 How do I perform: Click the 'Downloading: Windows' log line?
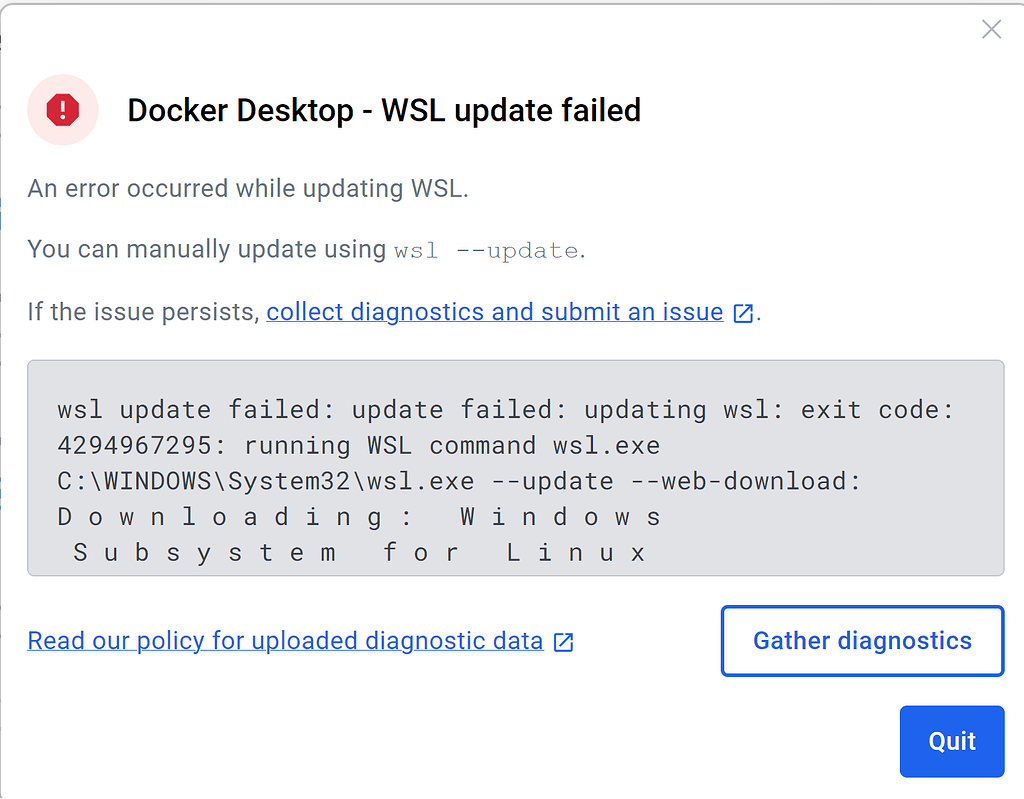[x=359, y=517]
